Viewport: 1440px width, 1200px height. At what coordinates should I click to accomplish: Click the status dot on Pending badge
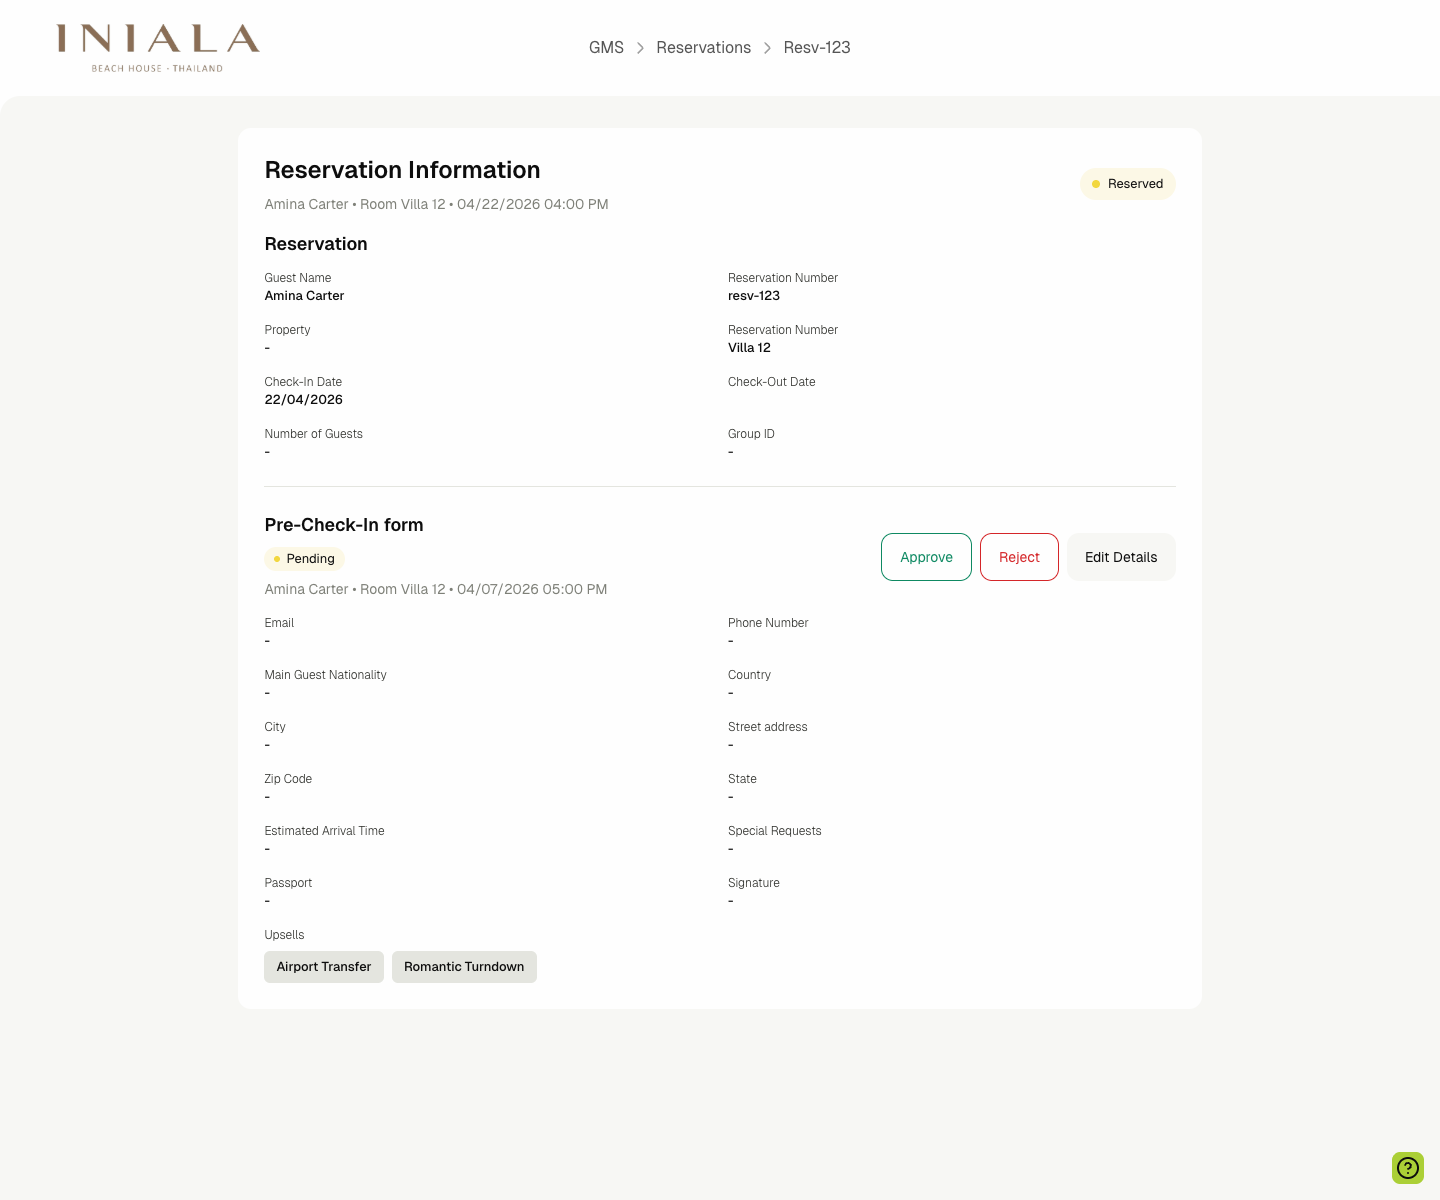(277, 559)
